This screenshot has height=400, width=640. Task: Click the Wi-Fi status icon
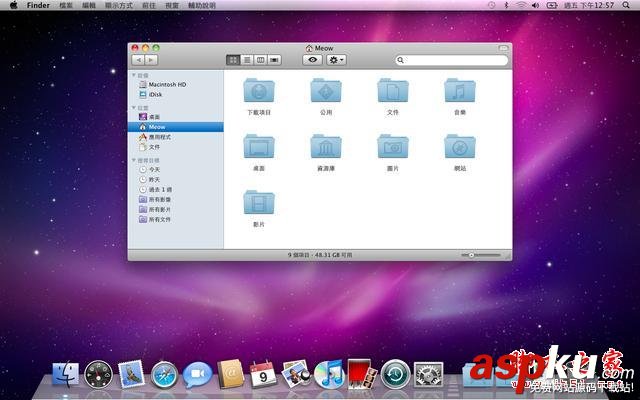pos(521,5)
